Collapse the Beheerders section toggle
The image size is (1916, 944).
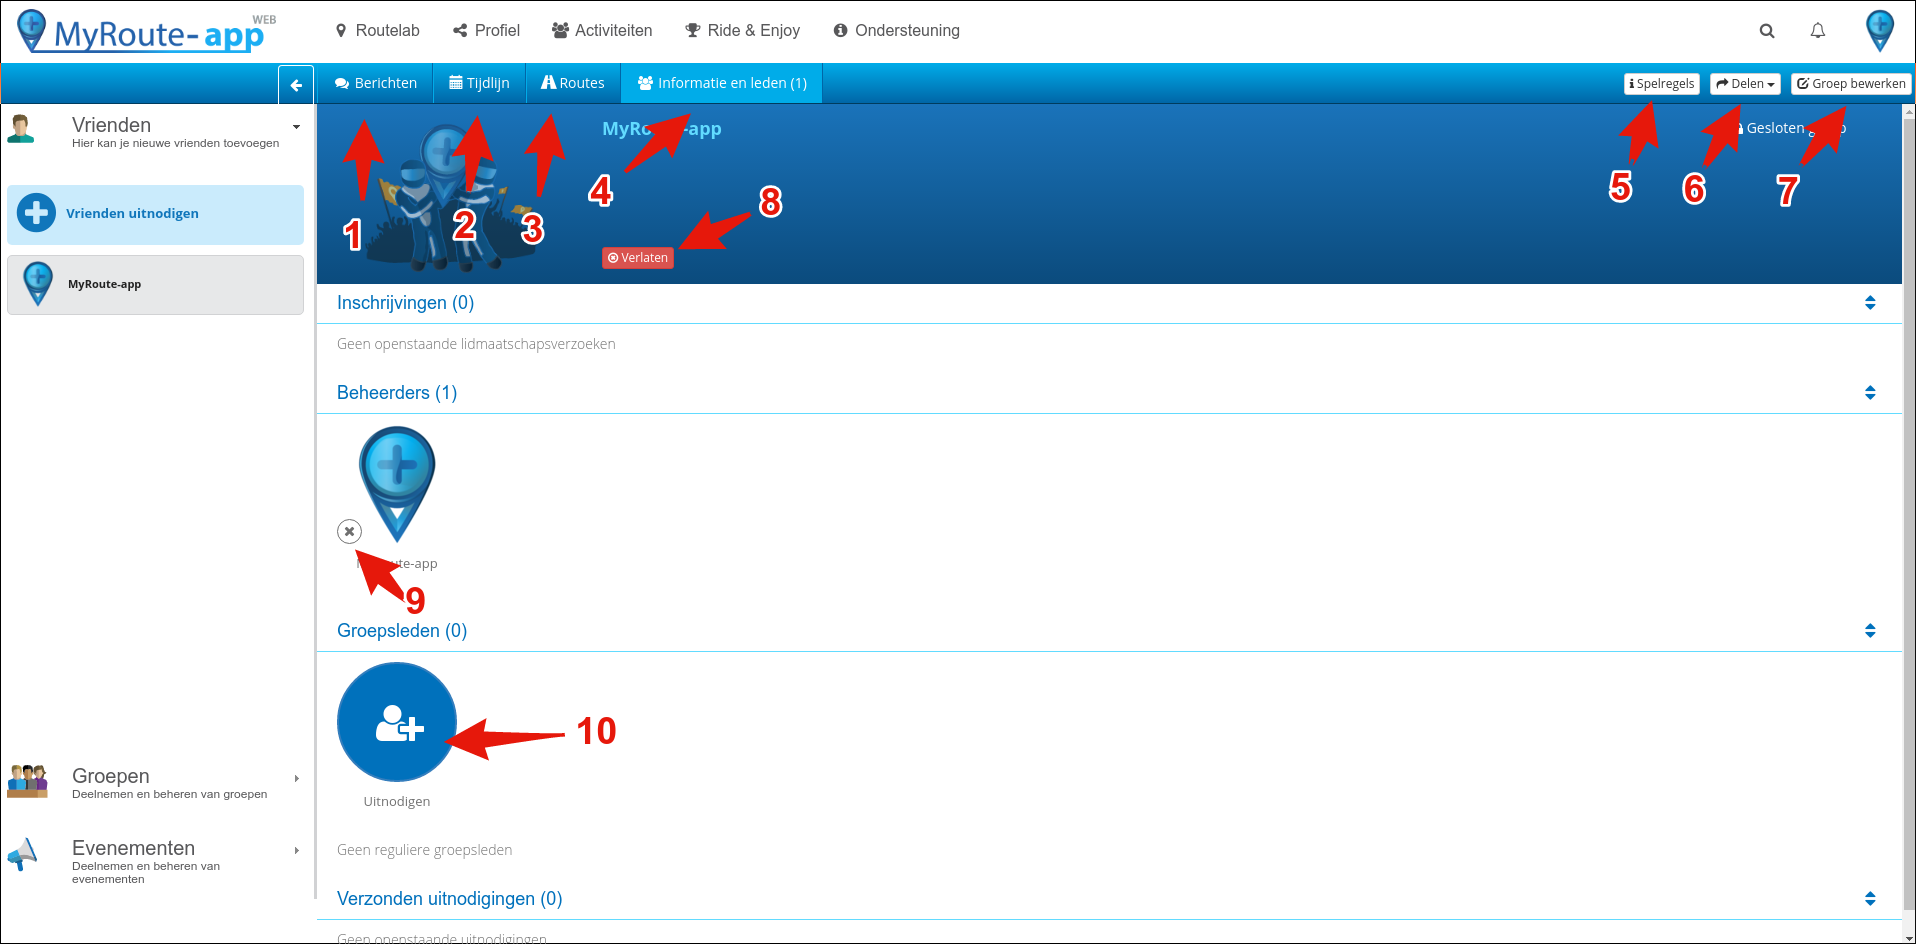[x=1870, y=393]
